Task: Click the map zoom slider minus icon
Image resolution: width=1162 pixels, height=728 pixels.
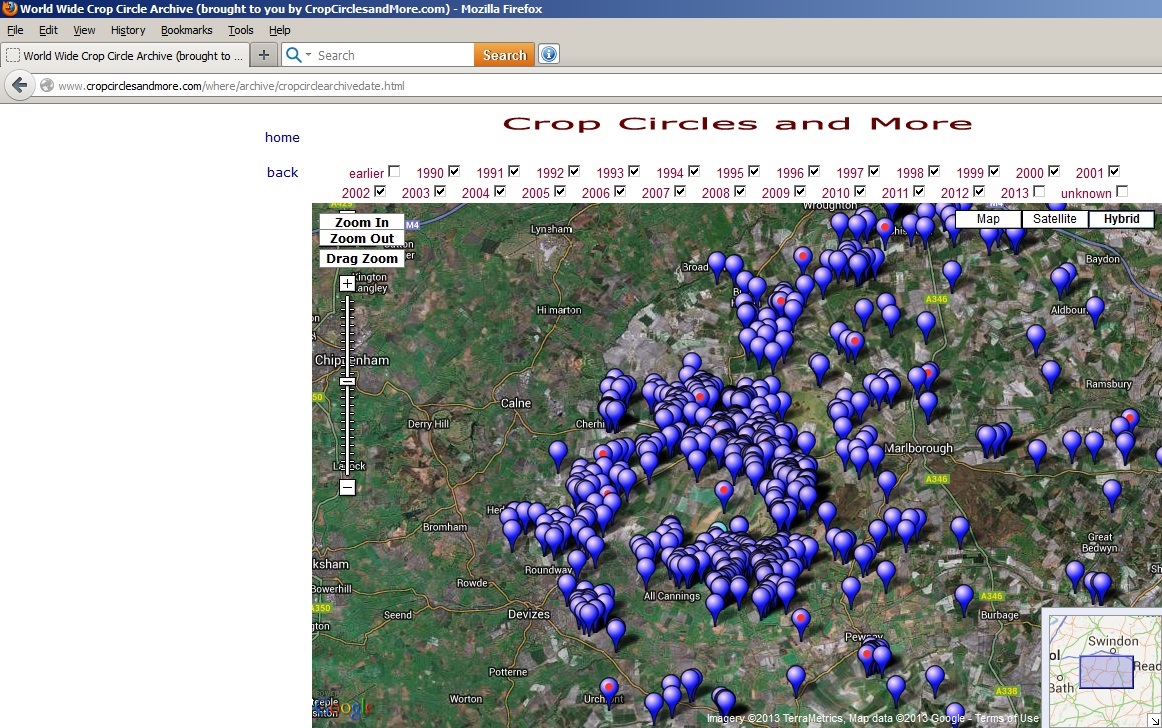Action: 347,488
